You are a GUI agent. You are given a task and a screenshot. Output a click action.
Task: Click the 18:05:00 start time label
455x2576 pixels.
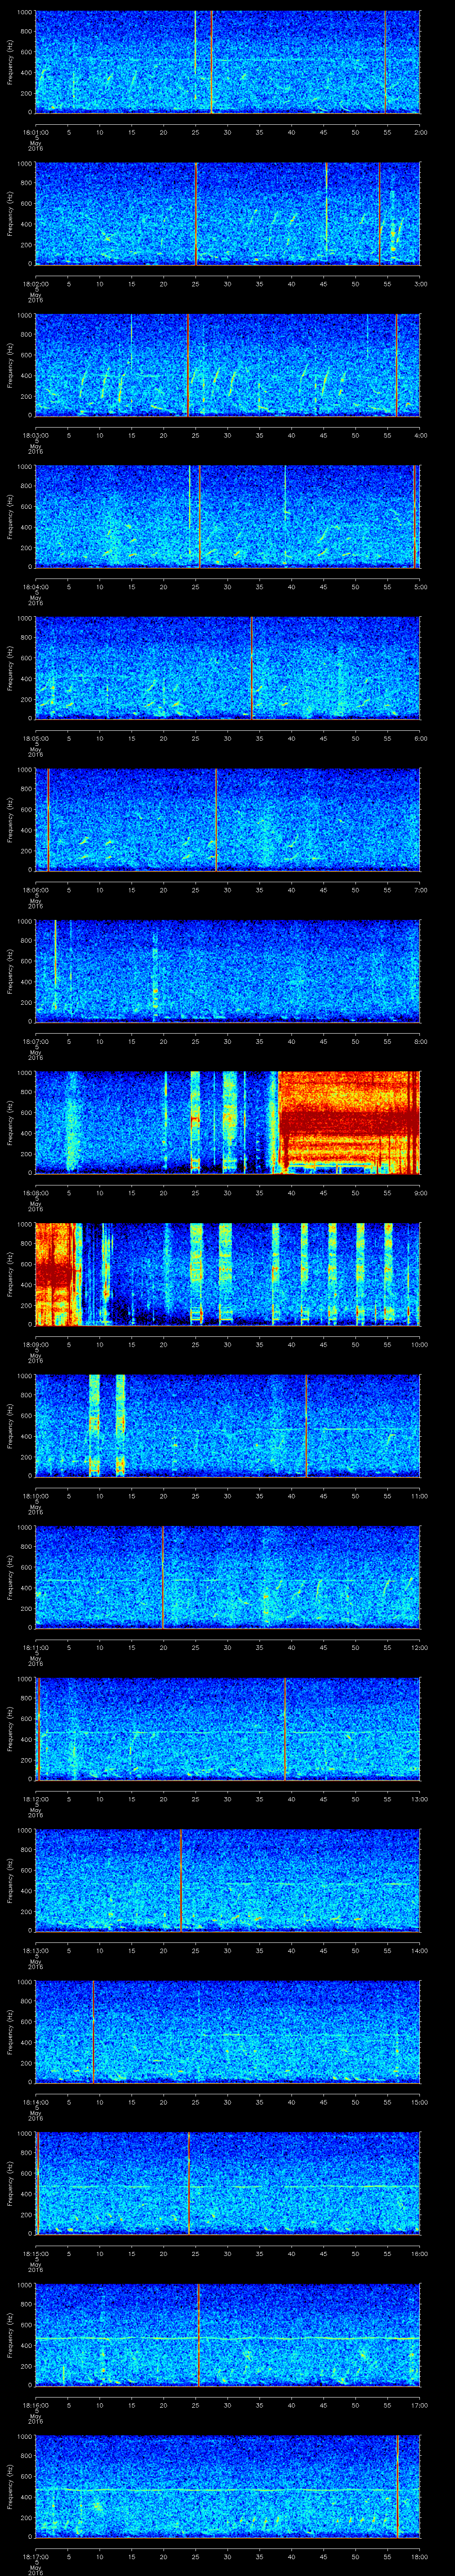(35, 738)
